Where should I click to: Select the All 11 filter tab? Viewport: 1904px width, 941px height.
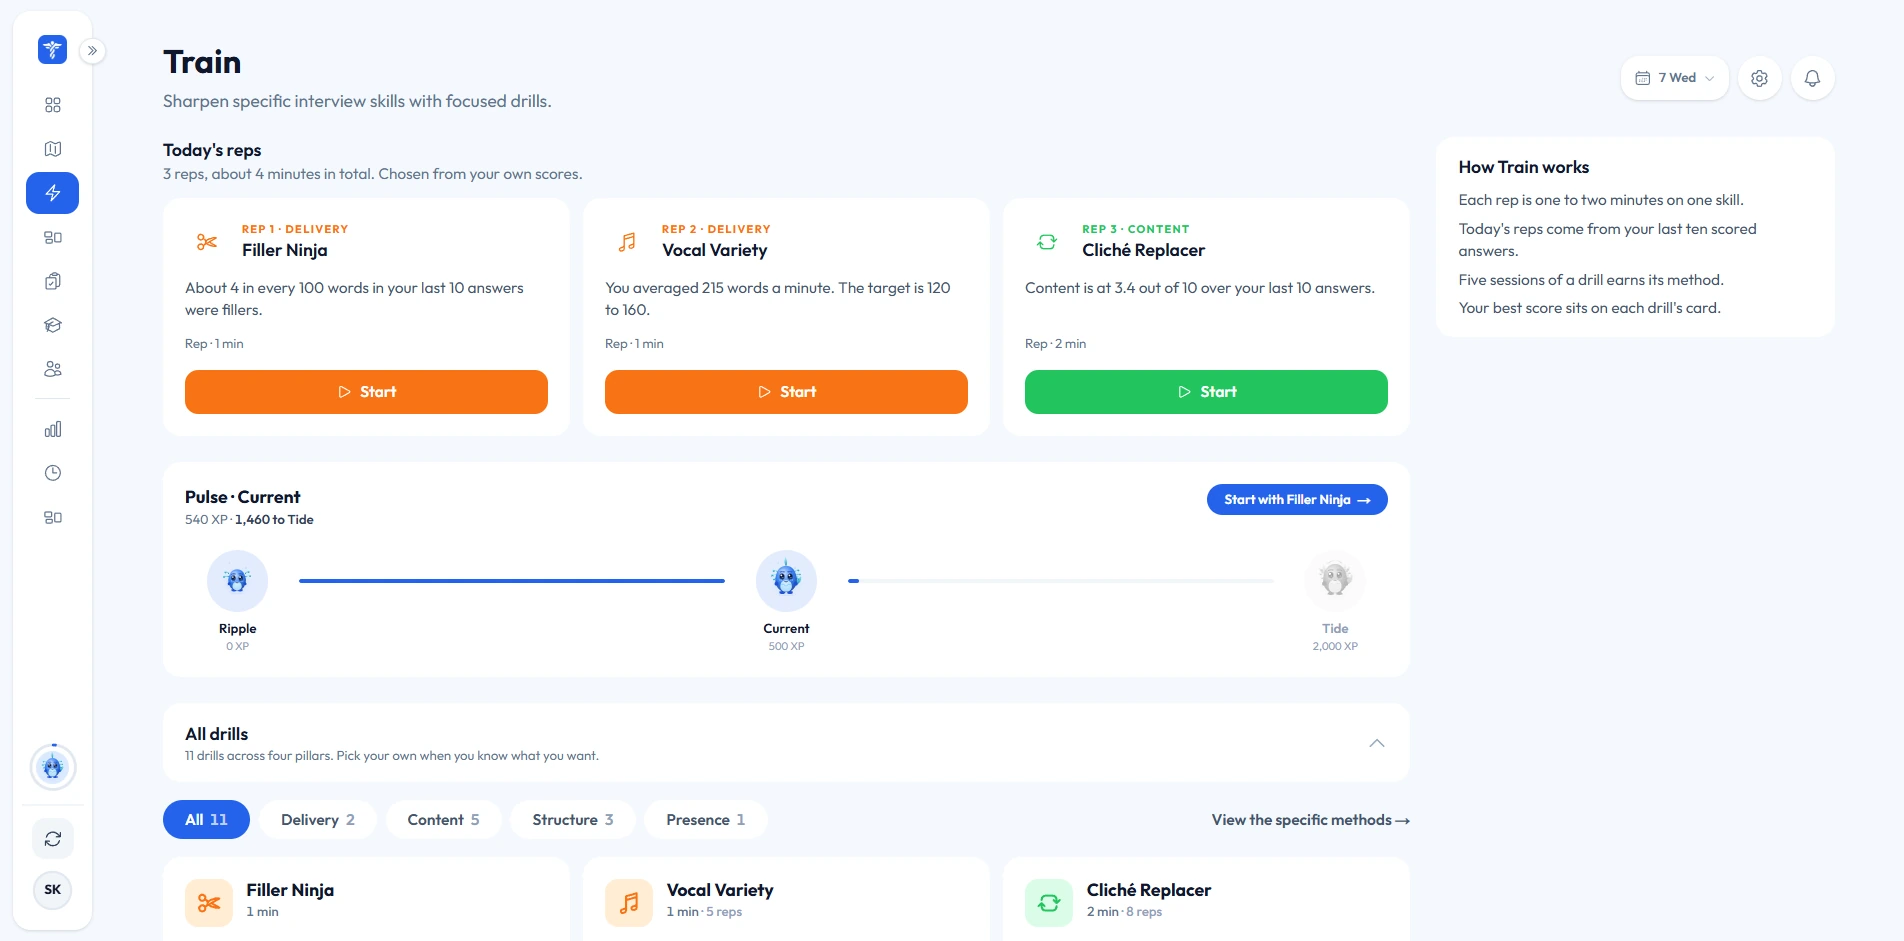(206, 820)
